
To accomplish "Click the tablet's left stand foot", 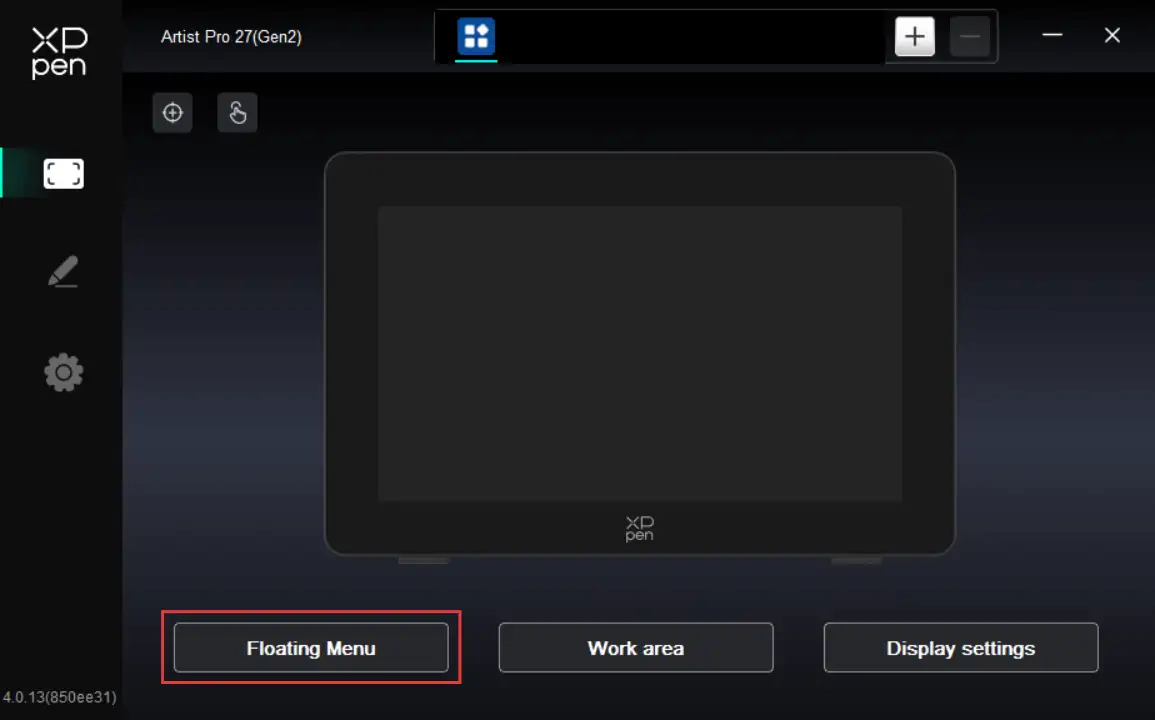I will [423, 560].
